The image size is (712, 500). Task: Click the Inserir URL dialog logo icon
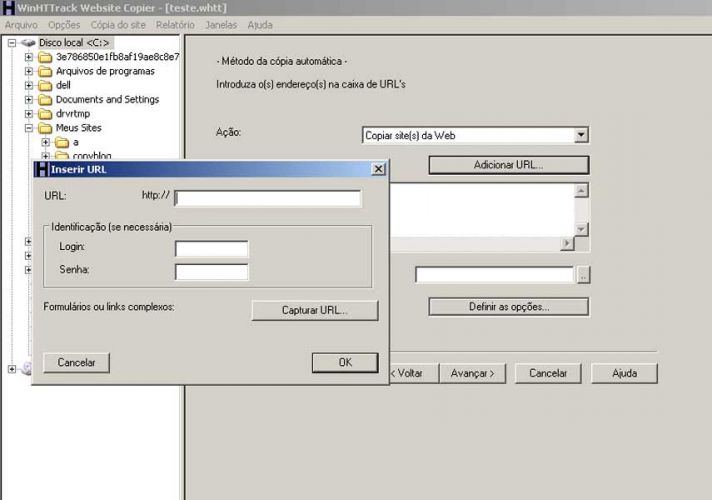[x=42, y=169]
